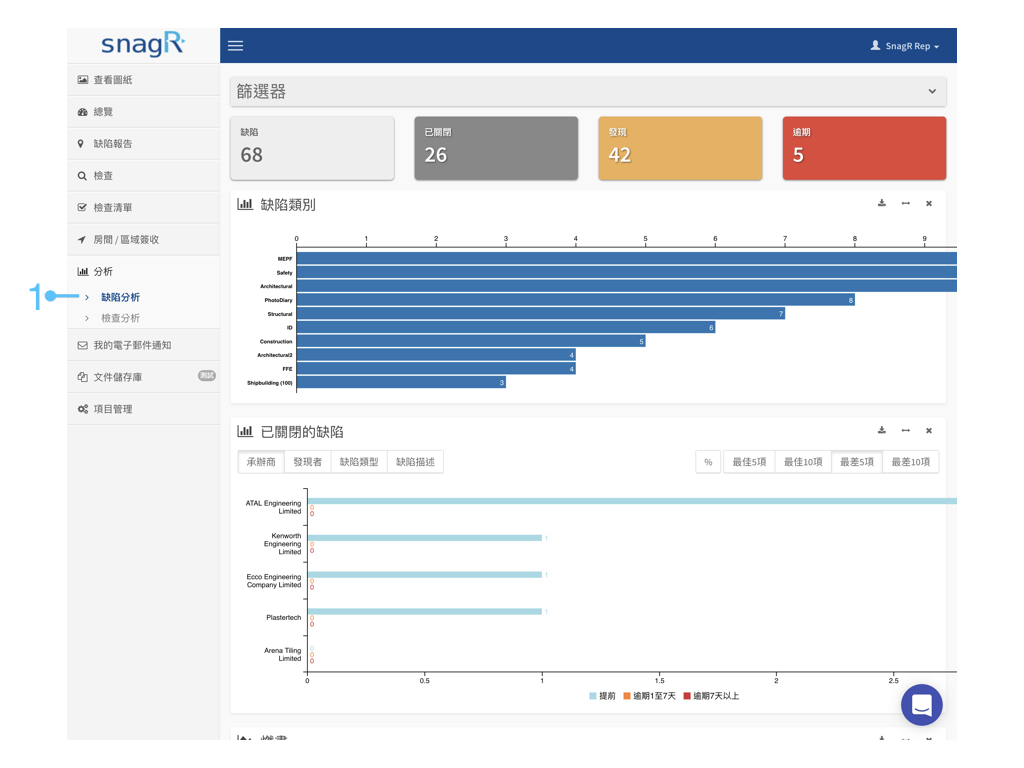Viewport: 1024px width, 768px height.
Task: Click the PhotoDiary bar in chart
Action: click(x=575, y=300)
